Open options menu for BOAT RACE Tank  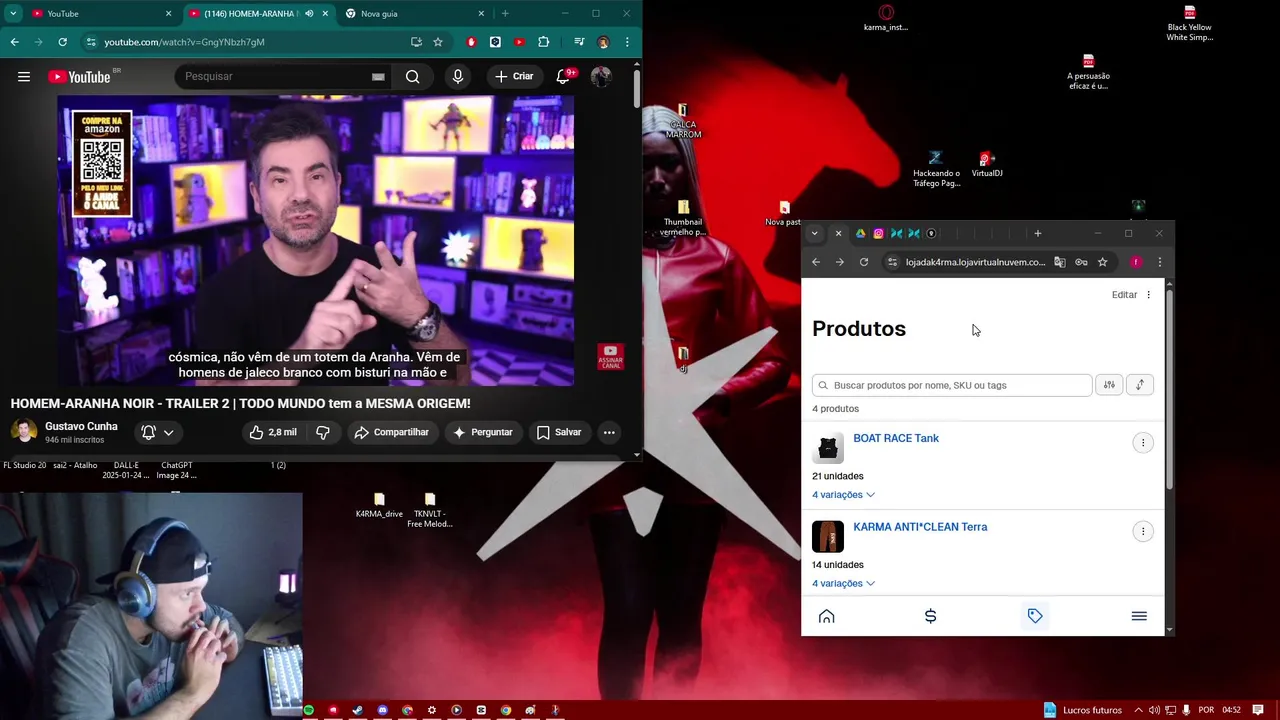click(1143, 443)
